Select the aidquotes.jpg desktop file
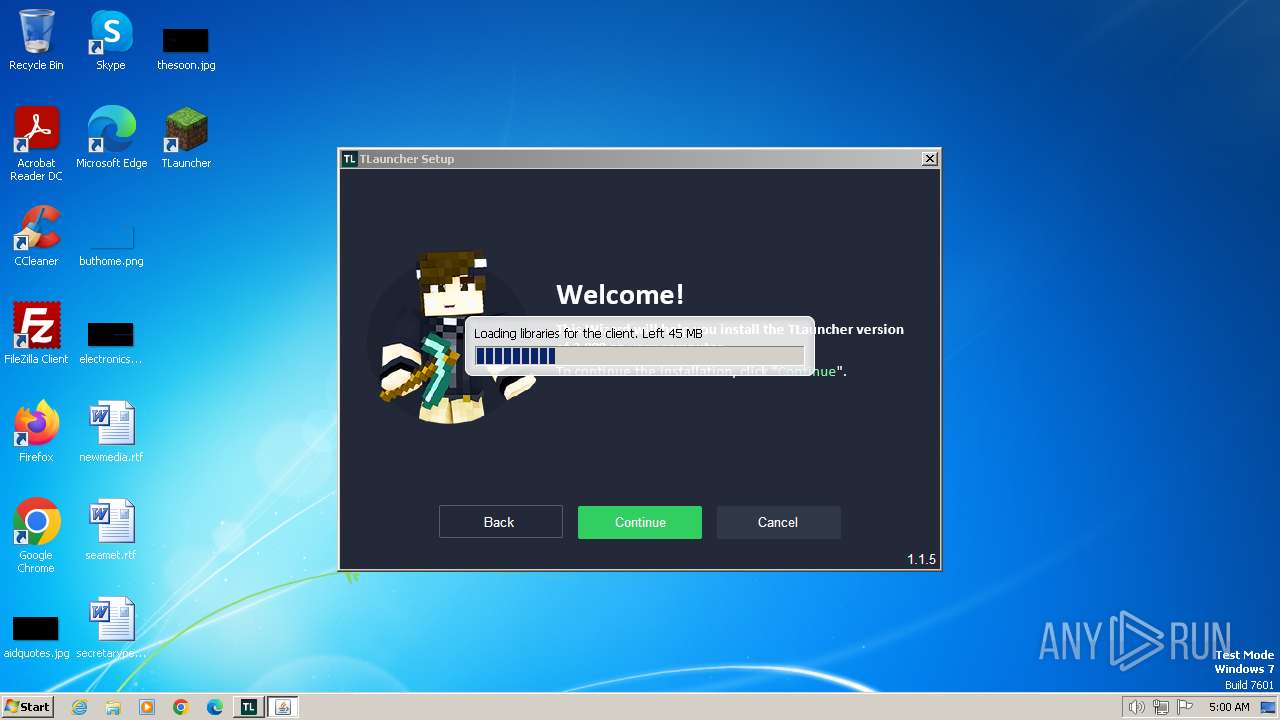Image resolution: width=1280 pixels, height=720 pixels. [x=36, y=637]
